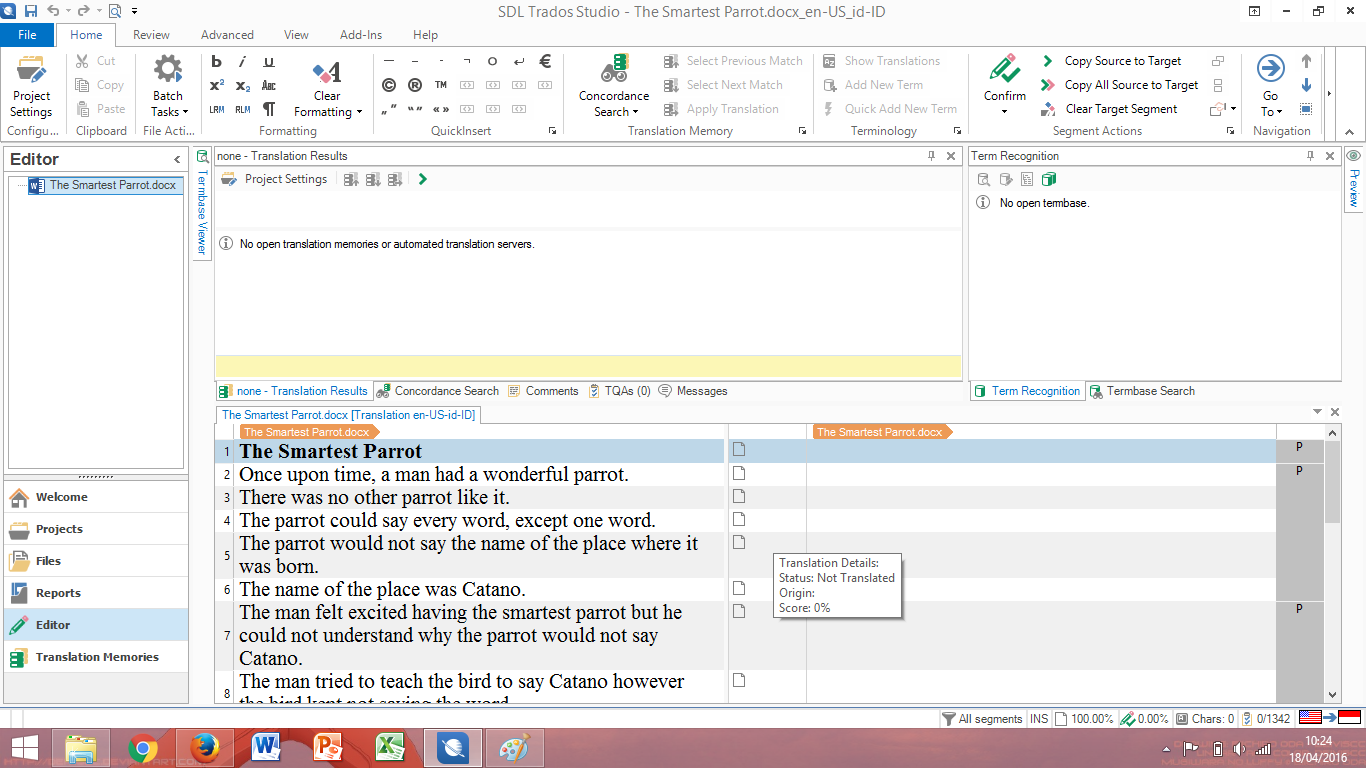Apply bold formatting

pyautogui.click(x=217, y=61)
